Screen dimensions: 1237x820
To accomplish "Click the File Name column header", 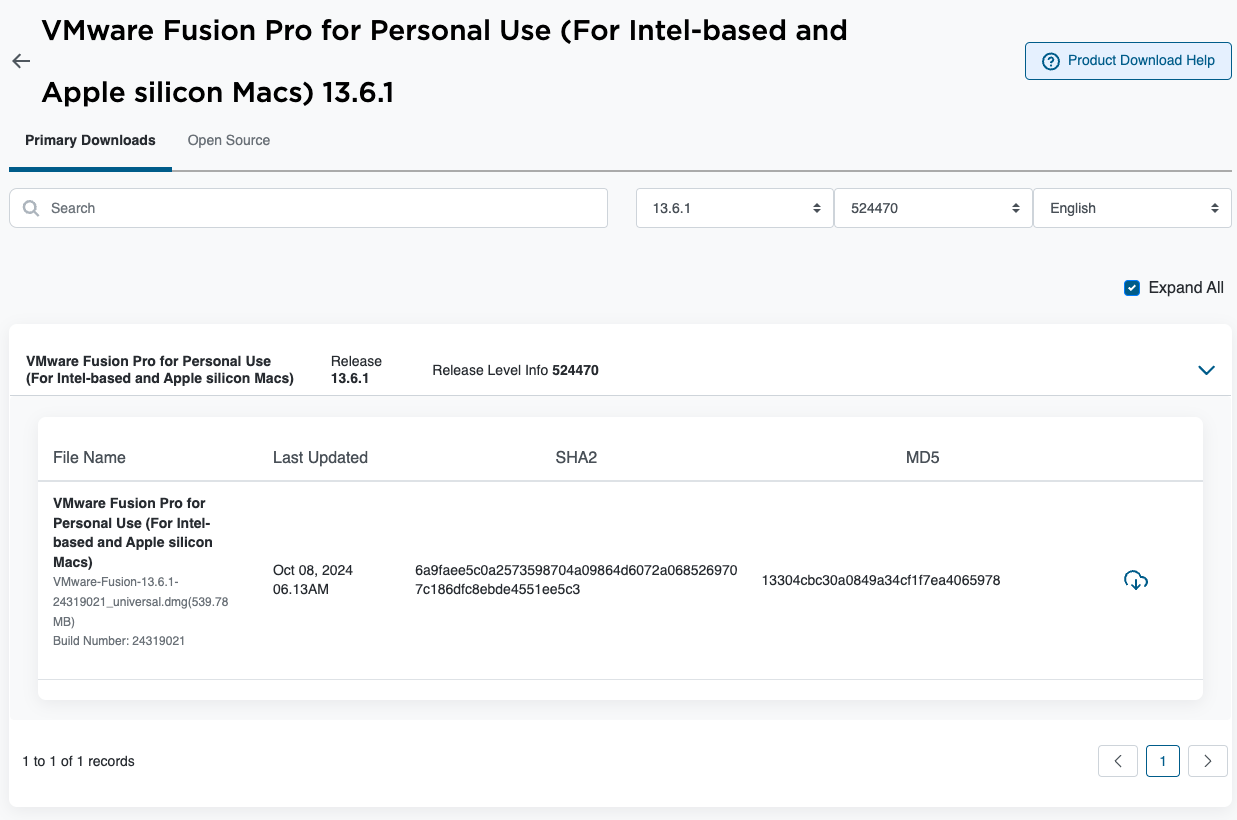I will coord(89,458).
